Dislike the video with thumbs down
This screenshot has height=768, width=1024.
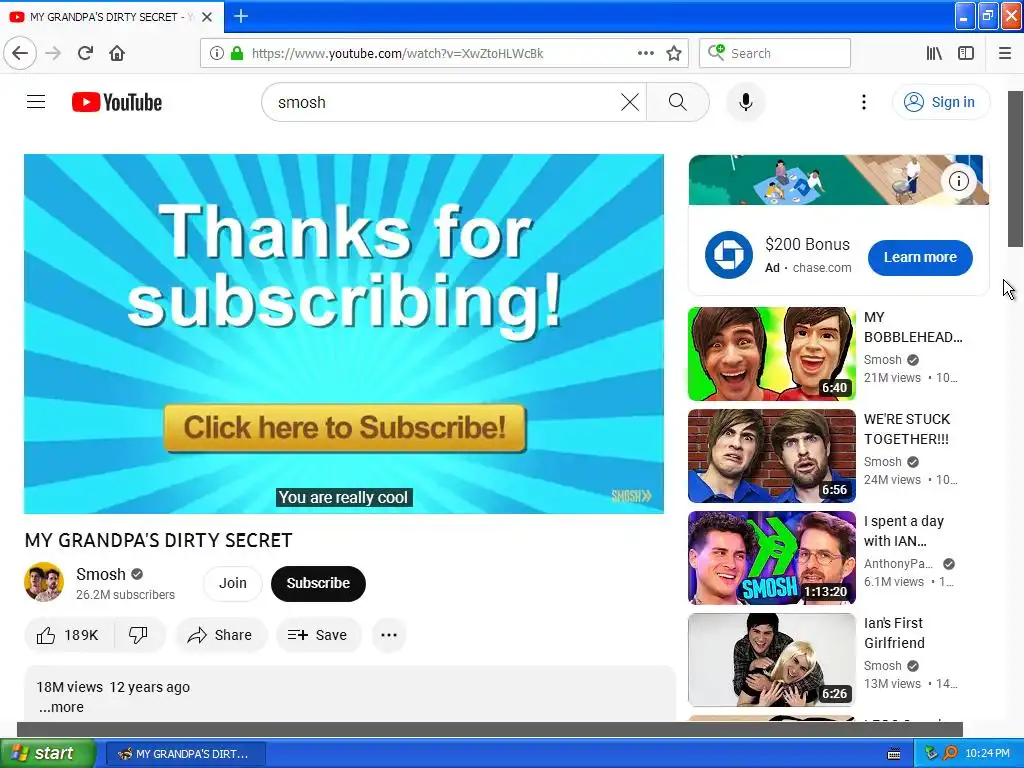tap(138, 635)
